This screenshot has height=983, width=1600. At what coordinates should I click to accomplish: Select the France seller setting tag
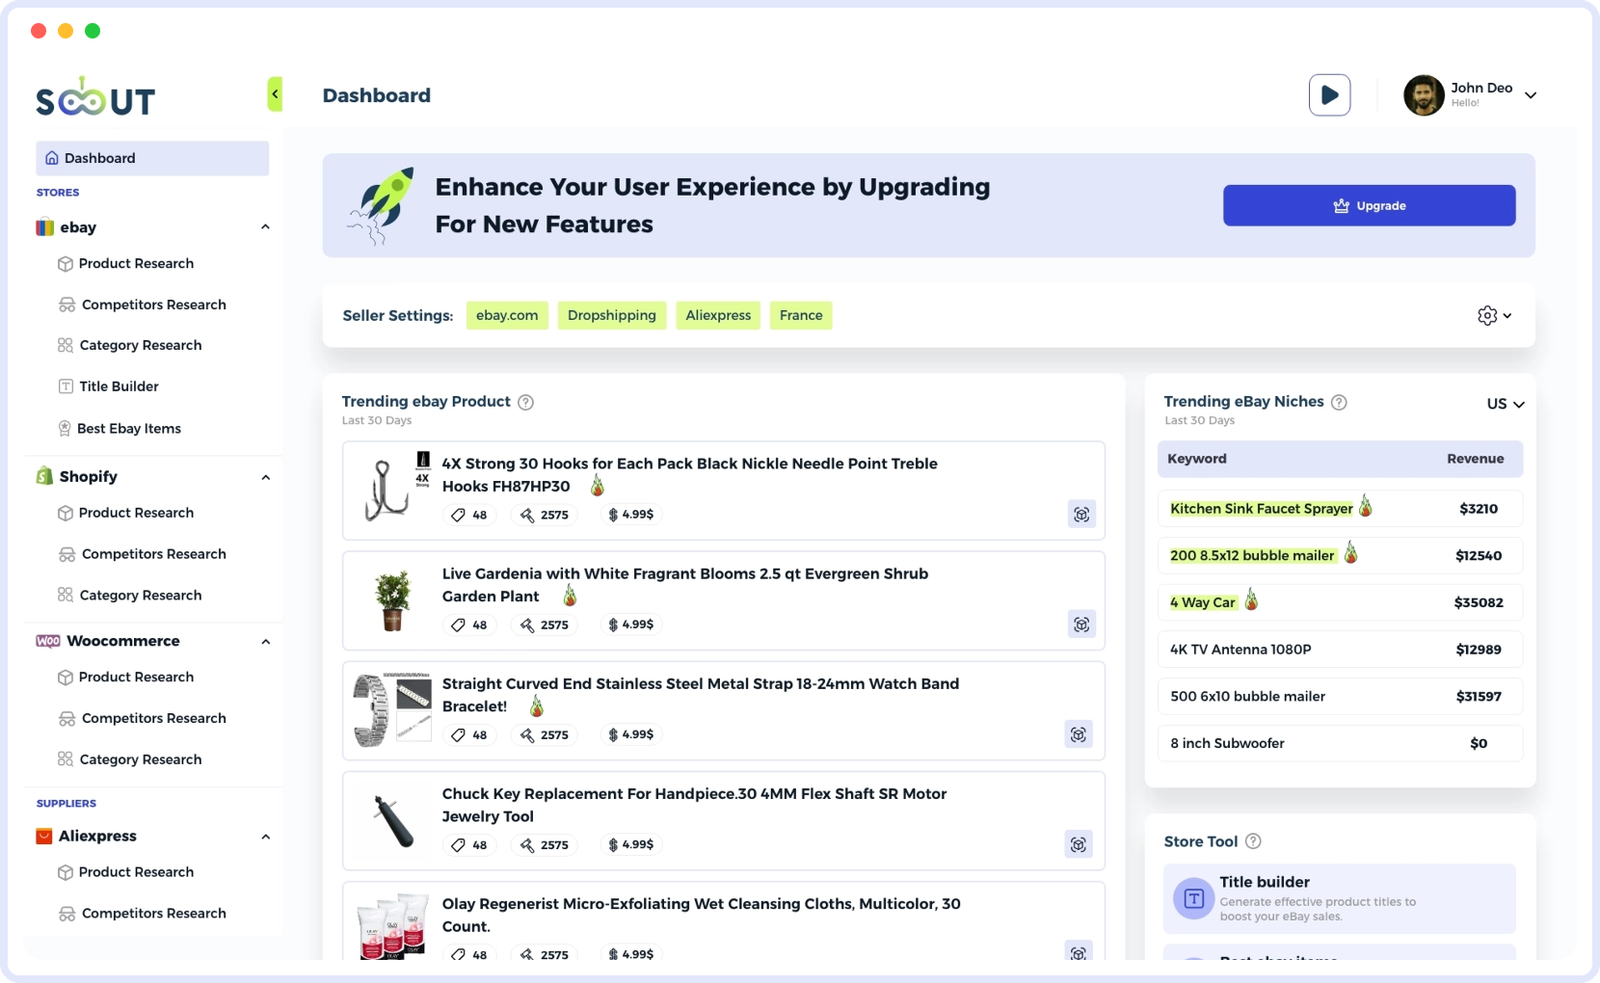pos(801,315)
